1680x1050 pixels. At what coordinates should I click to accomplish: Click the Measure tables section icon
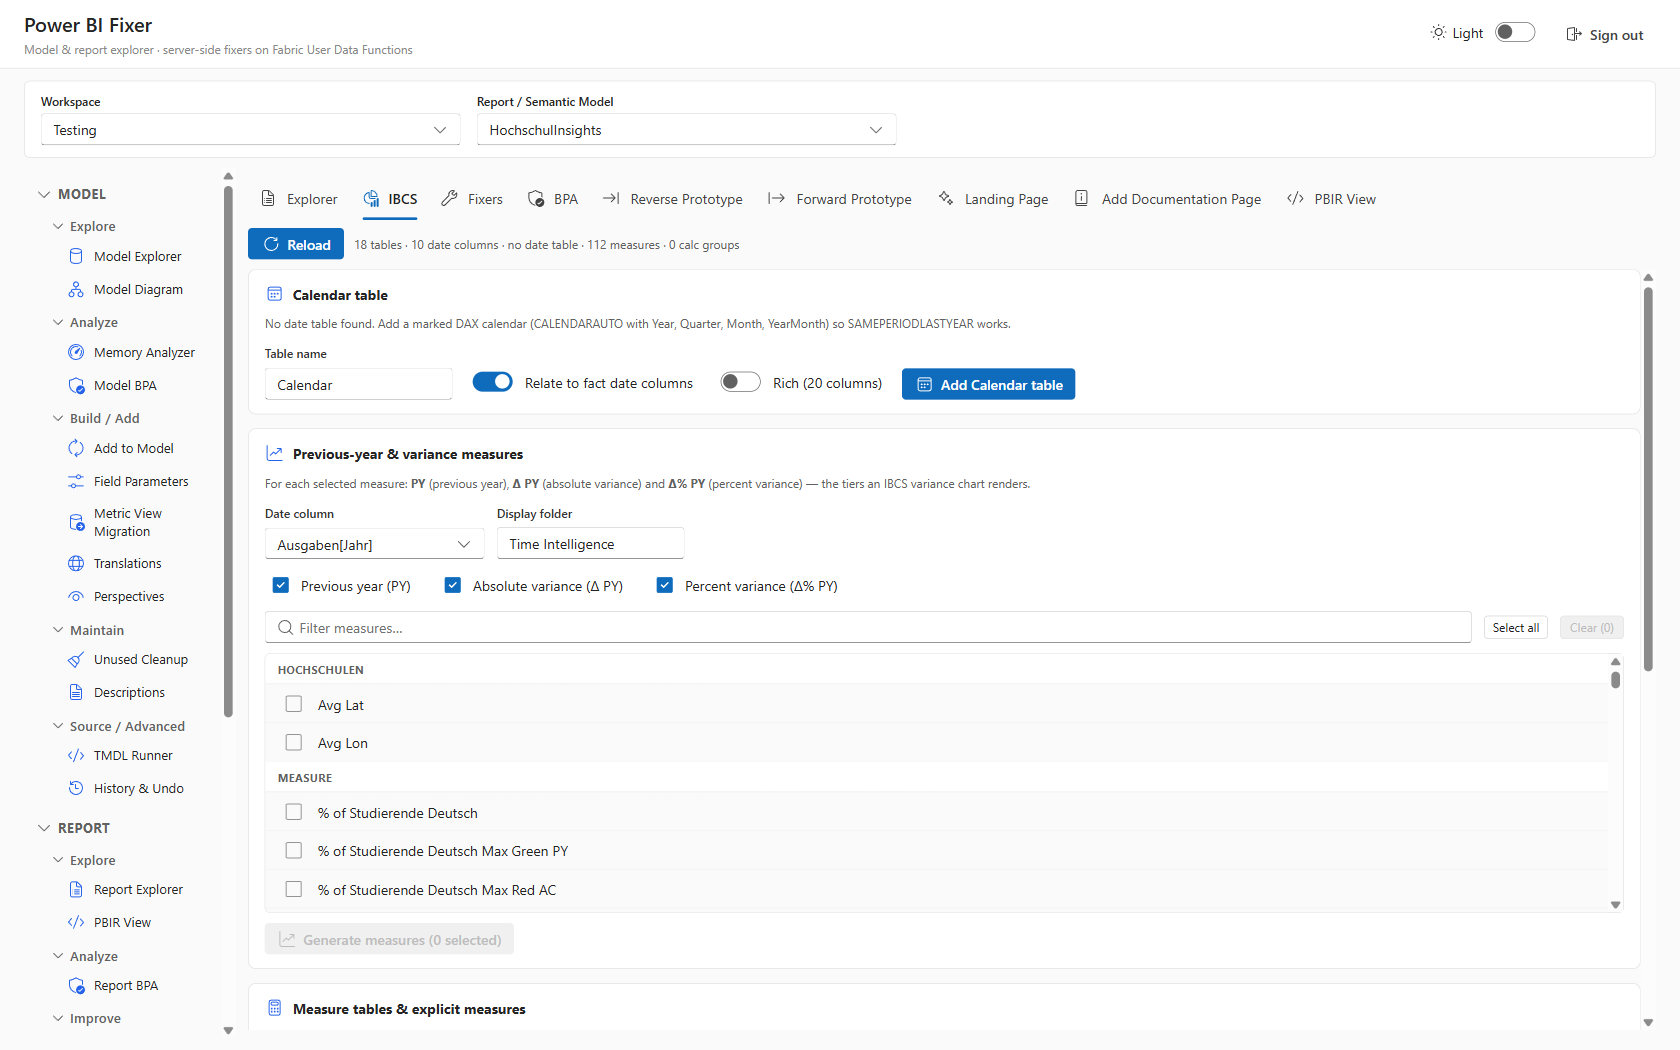point(274,1008)
